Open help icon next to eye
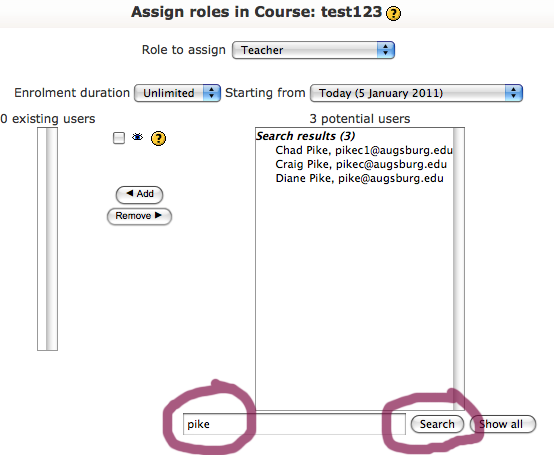The width and height of the screenshot is (554, 455). pyautogui.click(x=158, y=138)
